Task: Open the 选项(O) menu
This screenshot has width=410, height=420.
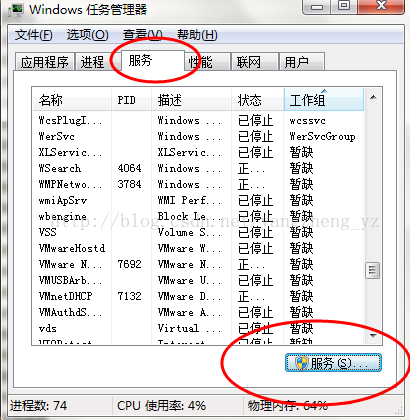Action: 87,35
